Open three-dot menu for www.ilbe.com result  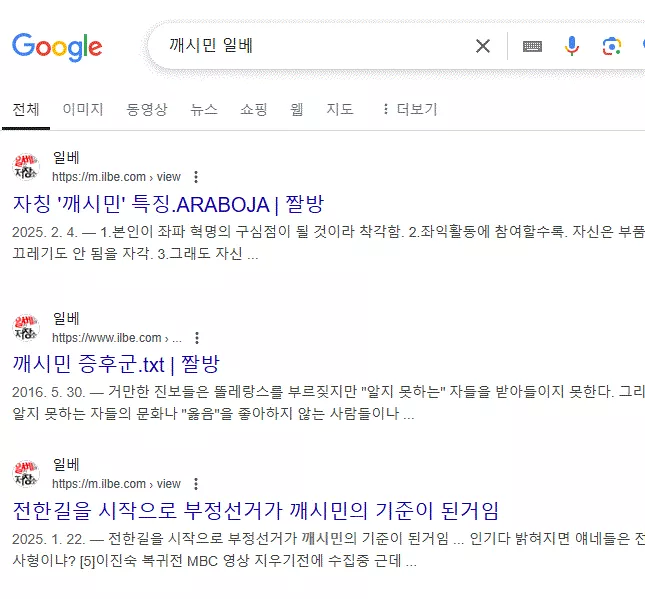197,338
